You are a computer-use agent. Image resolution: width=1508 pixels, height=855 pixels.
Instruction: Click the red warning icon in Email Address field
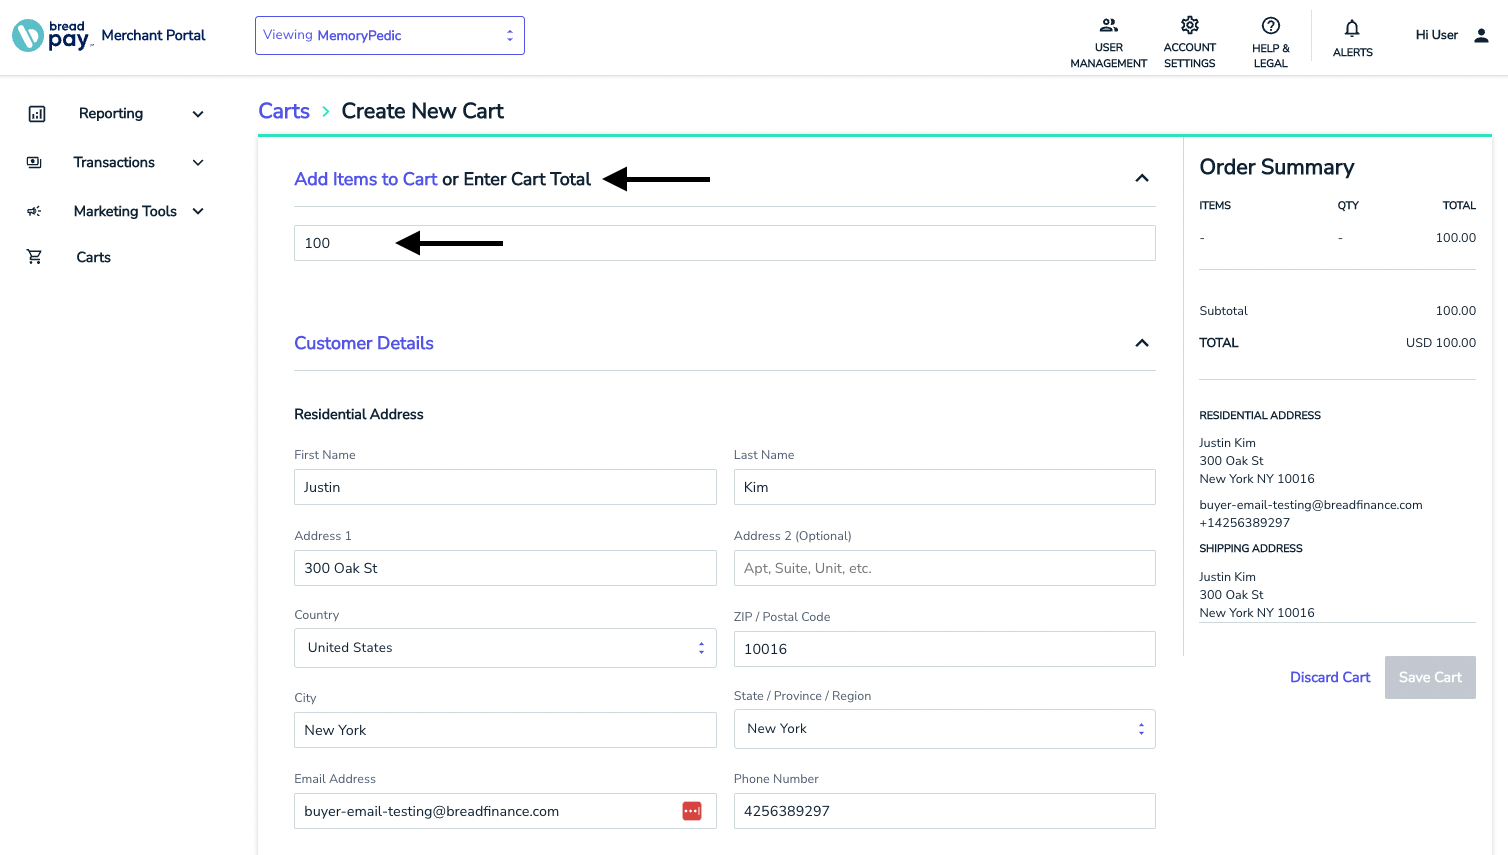pyautogui.click(x=691, y=811)
